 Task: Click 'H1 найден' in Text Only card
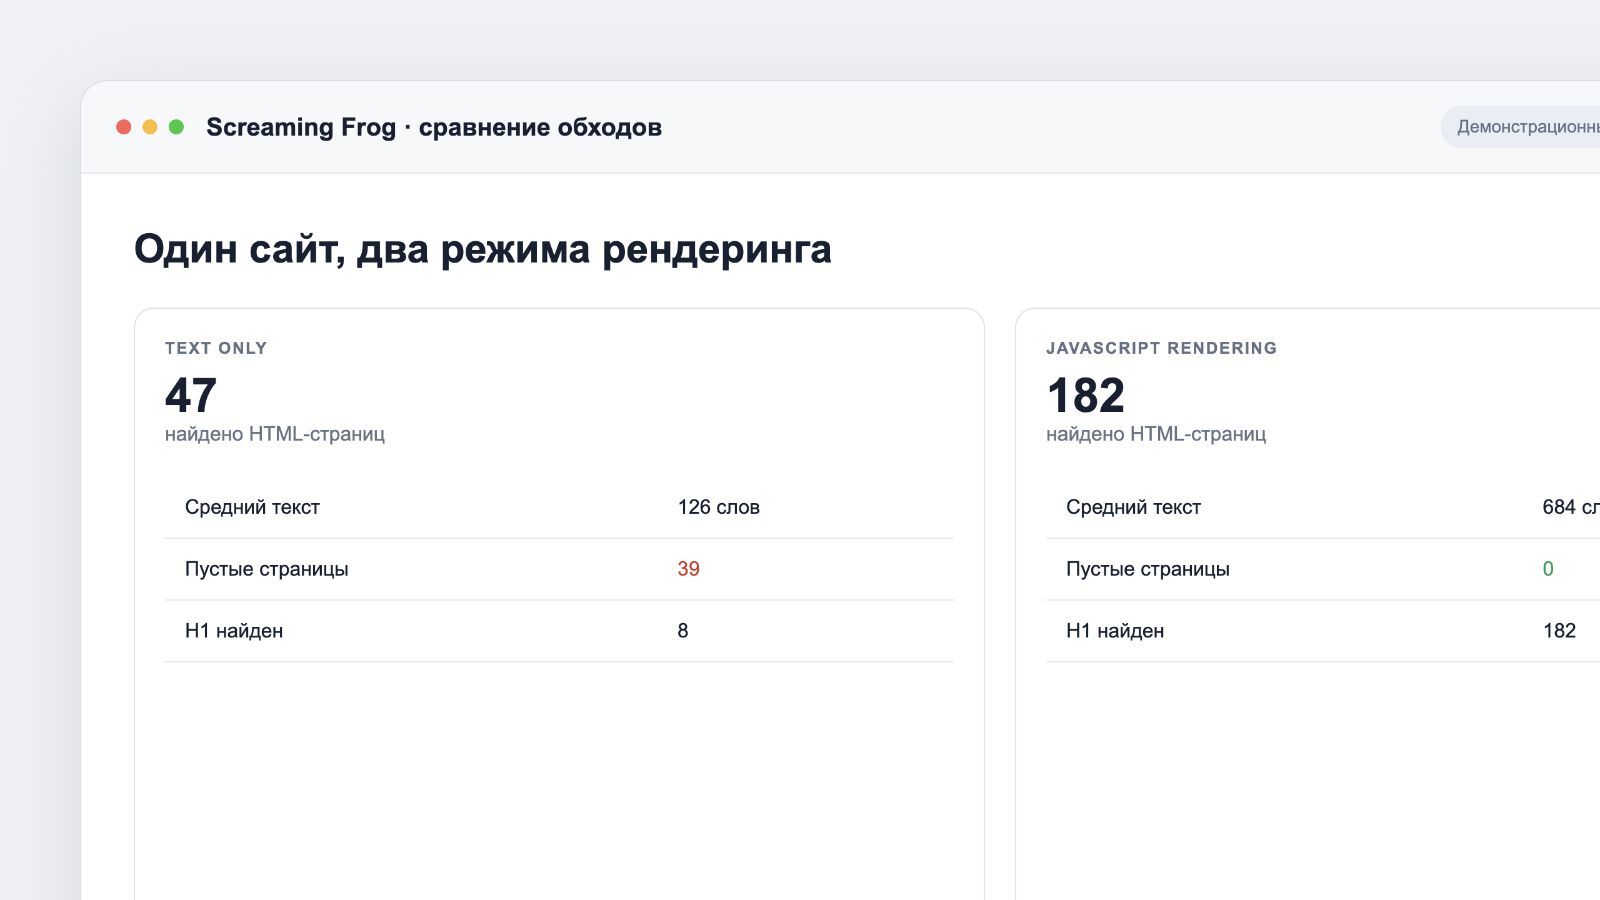tap(234, 631)
